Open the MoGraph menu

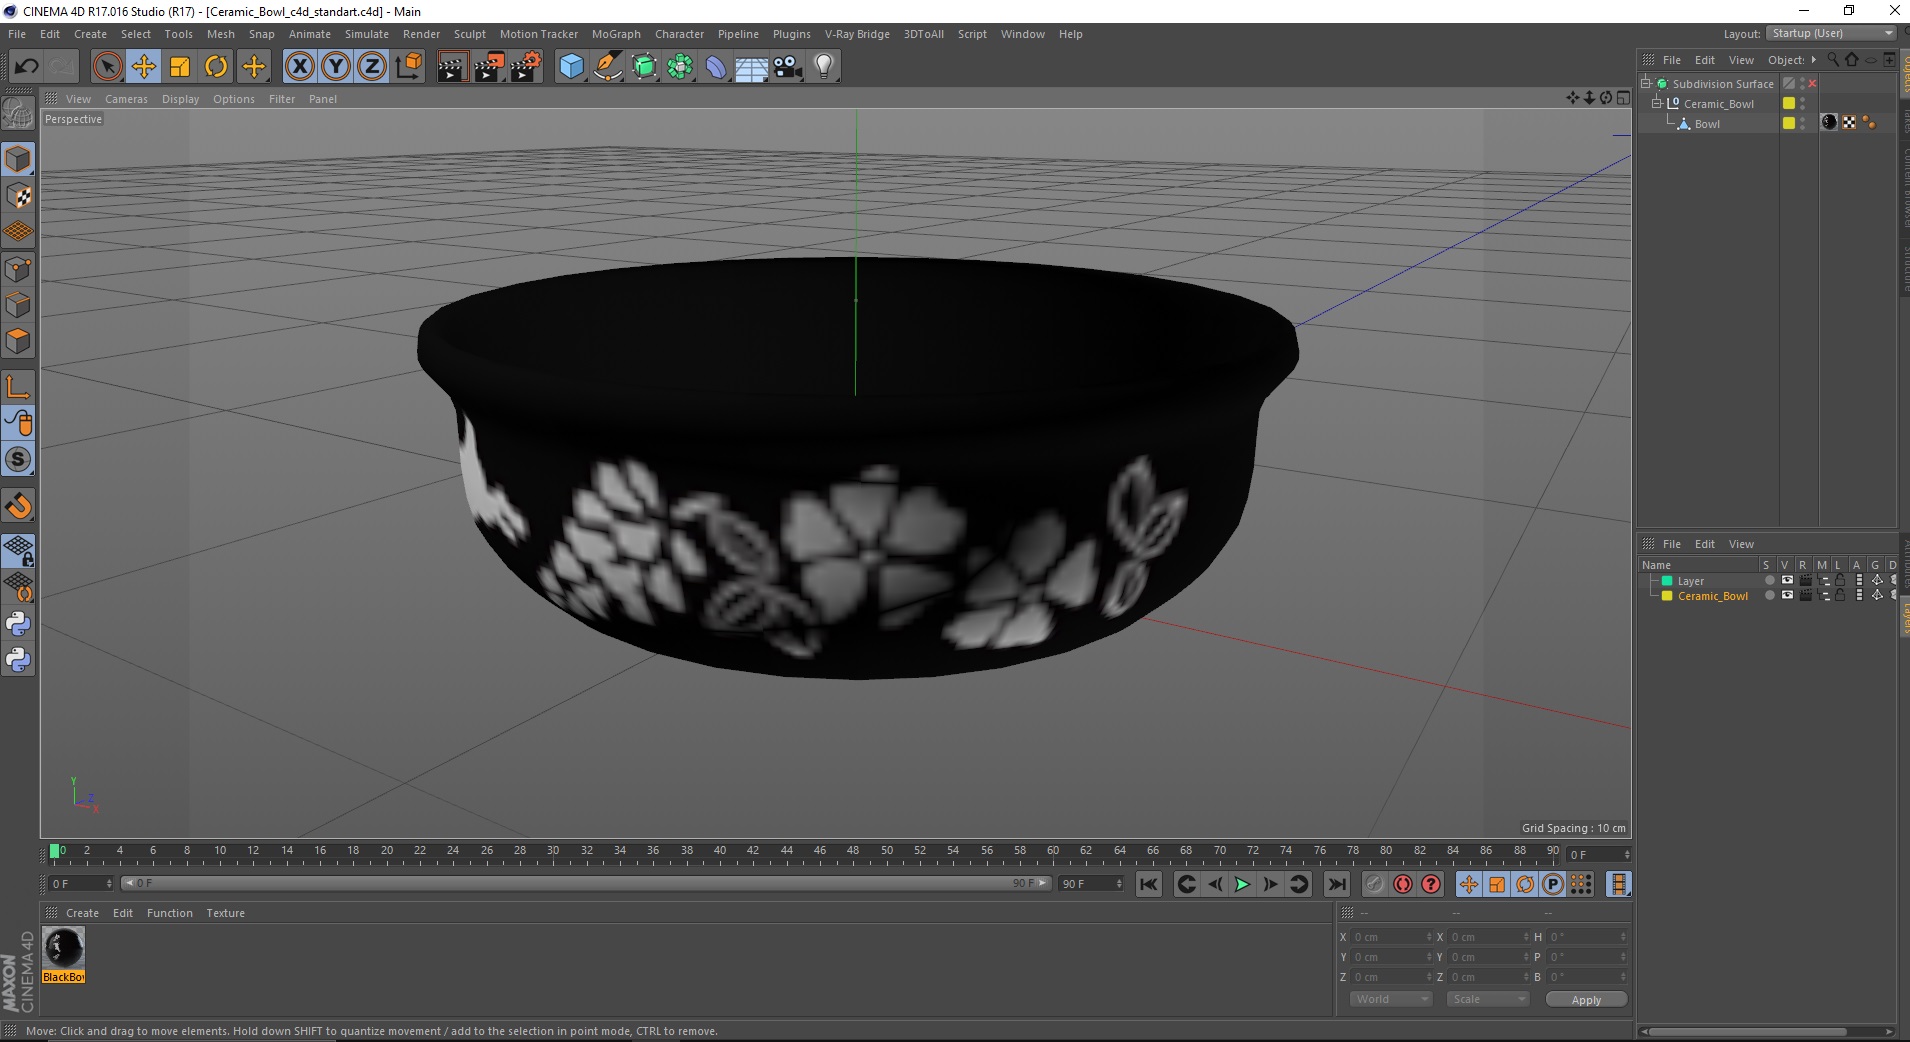pos(616,34)
